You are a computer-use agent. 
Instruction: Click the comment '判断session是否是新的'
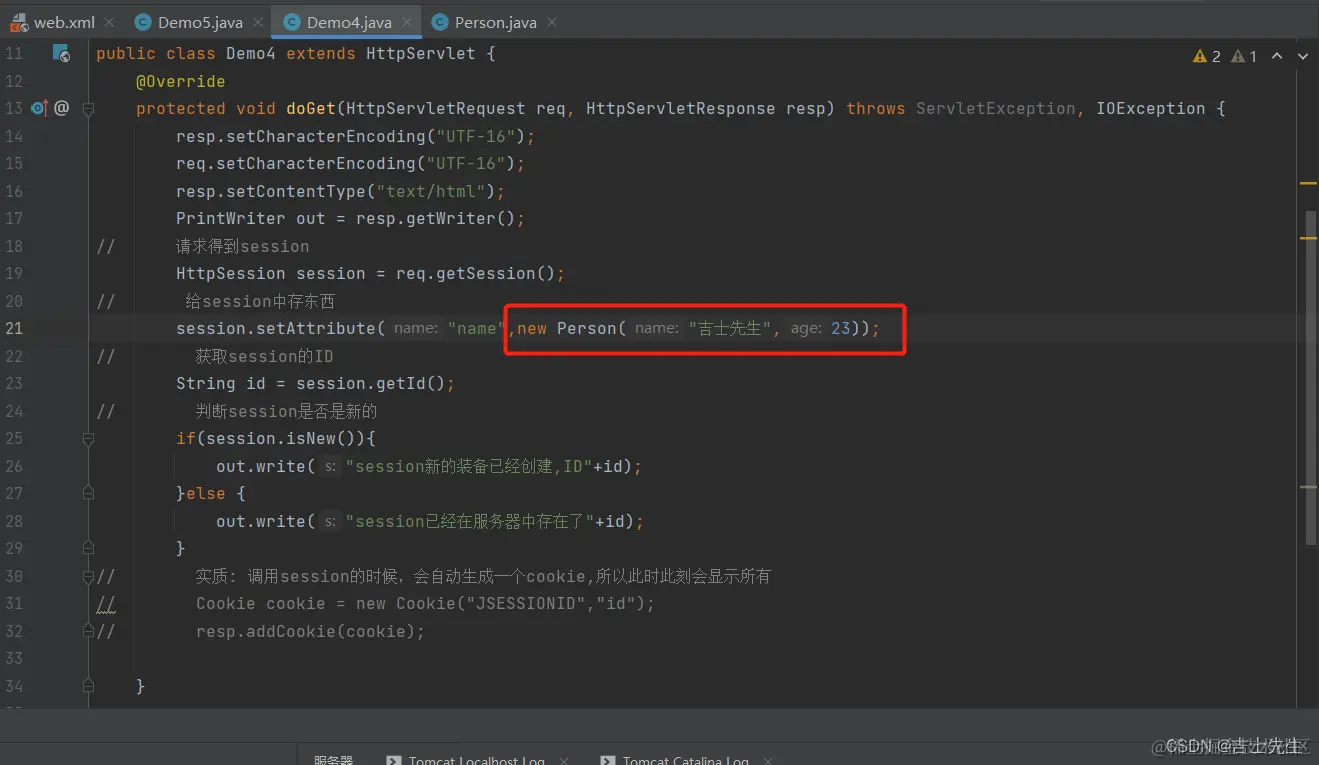tap(287, 411)
